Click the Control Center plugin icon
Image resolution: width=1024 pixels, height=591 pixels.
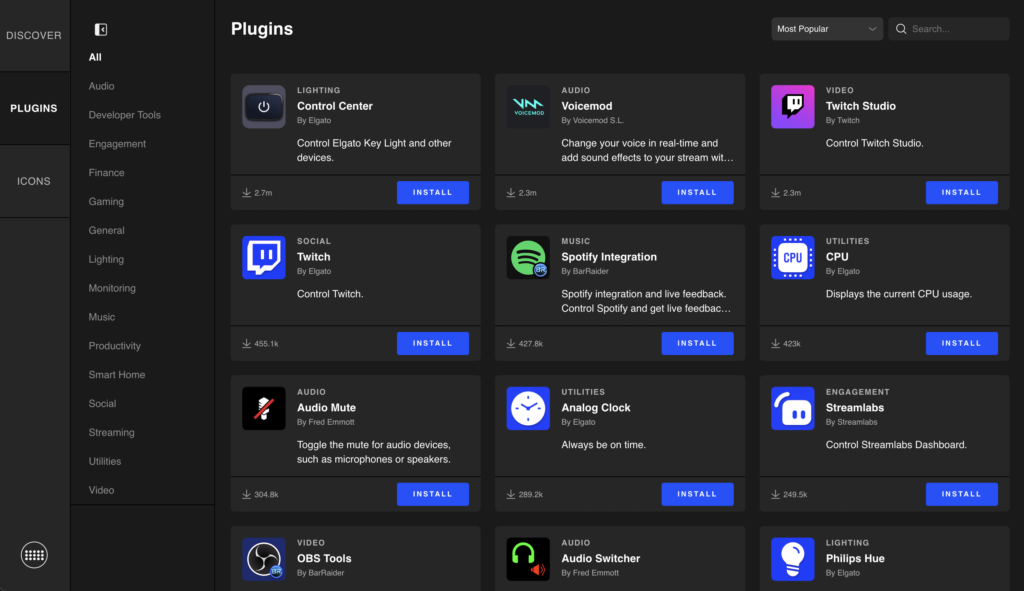264,107
